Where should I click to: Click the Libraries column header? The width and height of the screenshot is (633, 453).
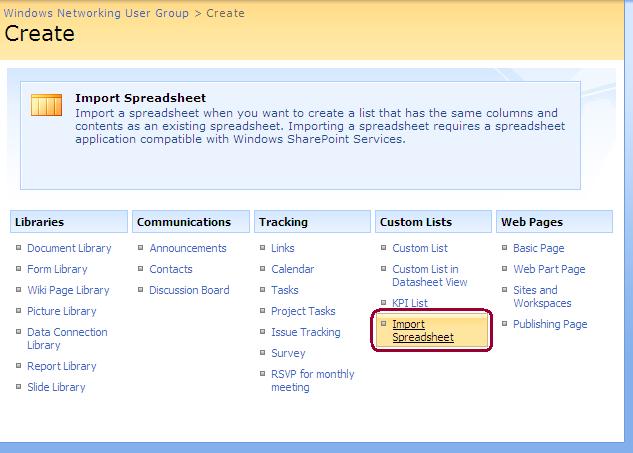point(69,222)
